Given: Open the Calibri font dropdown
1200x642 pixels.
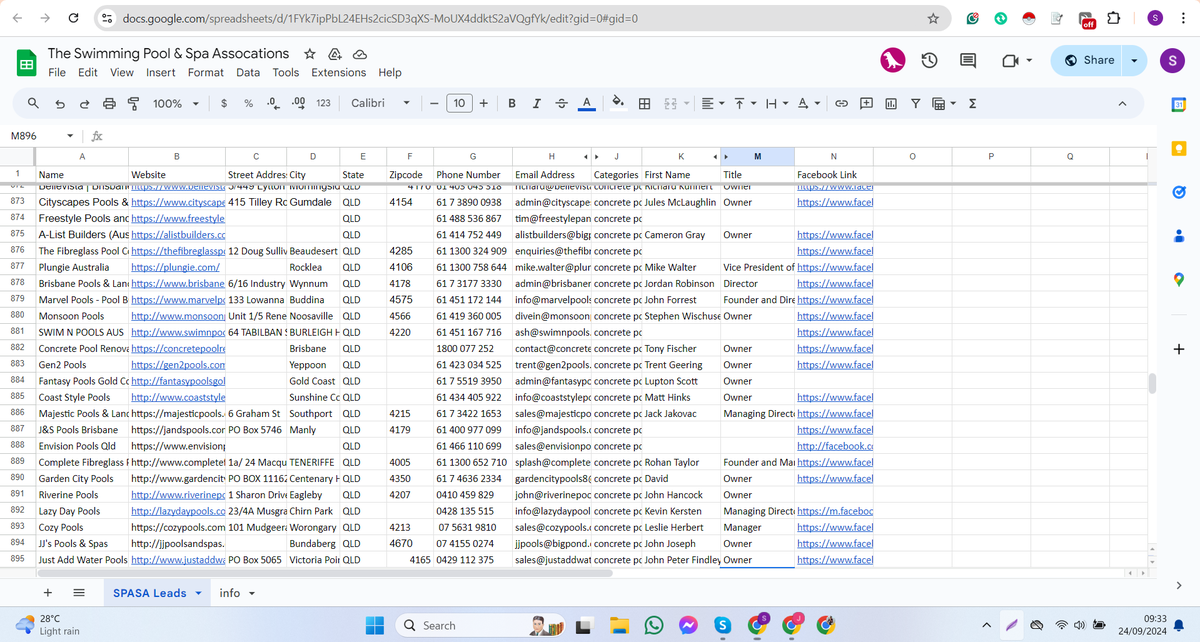Looking at the screenshot, I should (x=381, y=103).
